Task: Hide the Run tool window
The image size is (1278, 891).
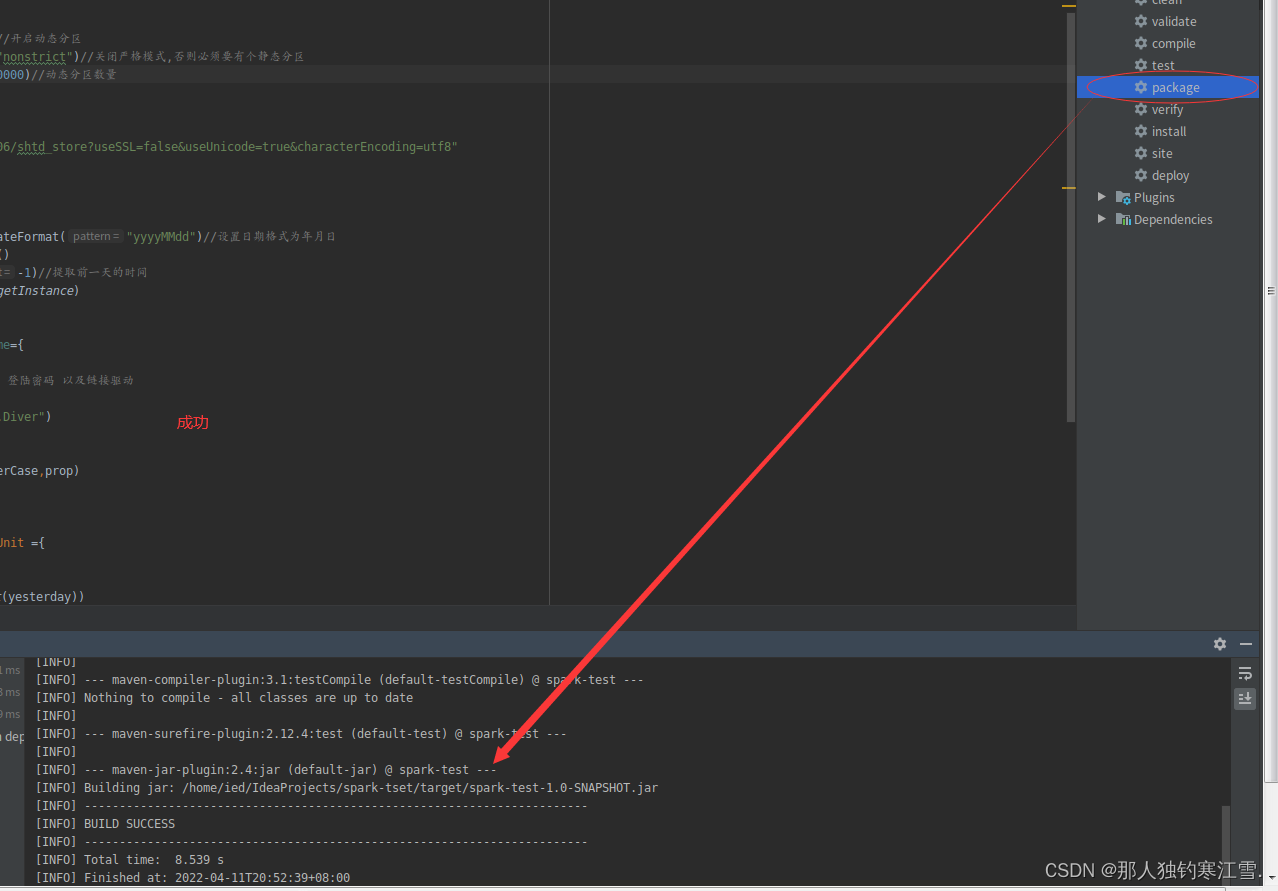Action: pyautogui.click(x=1246, y=644)
